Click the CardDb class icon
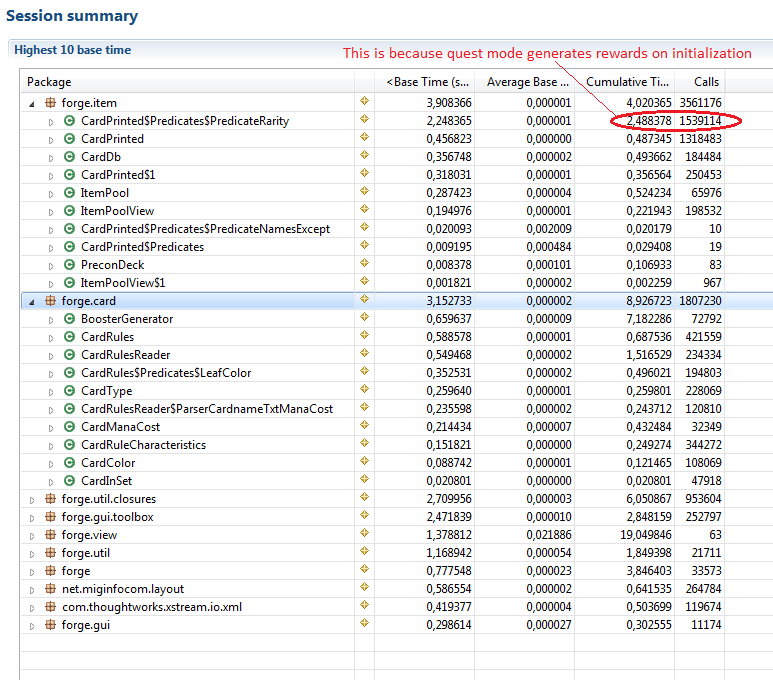 (69, 157)
